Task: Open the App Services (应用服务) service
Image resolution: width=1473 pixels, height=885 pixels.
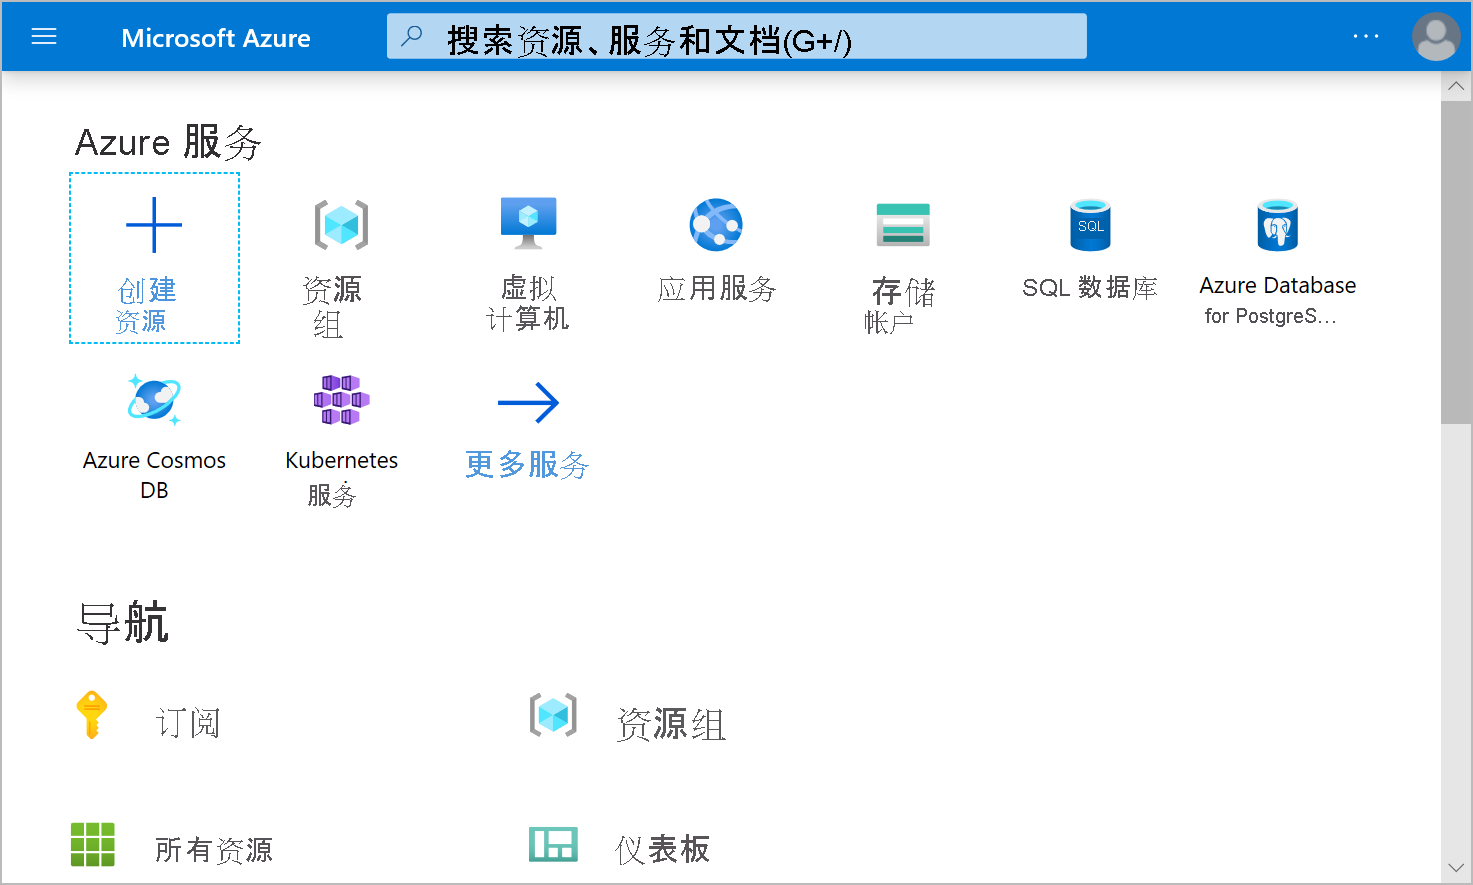Action: pos(715,250)
